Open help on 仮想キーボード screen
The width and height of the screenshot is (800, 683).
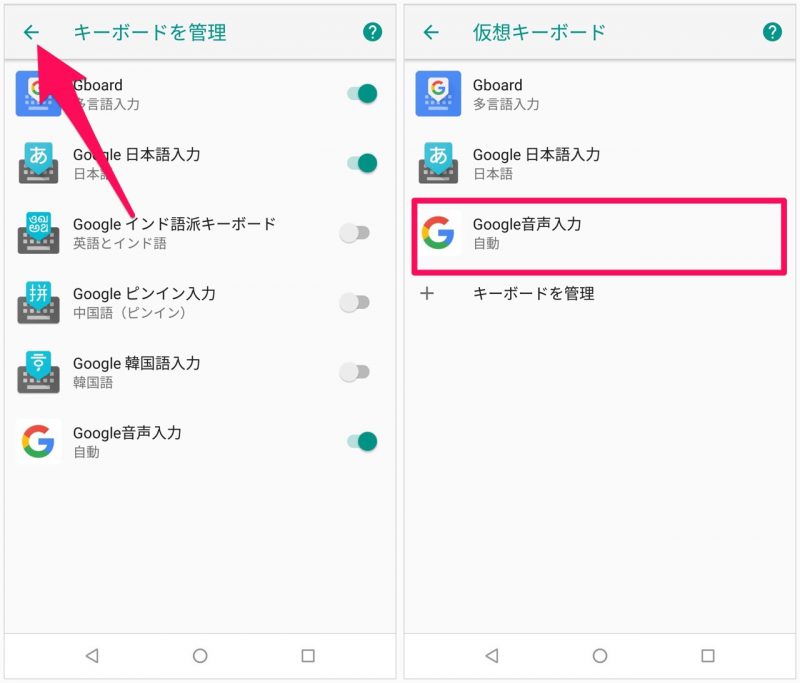772,32
